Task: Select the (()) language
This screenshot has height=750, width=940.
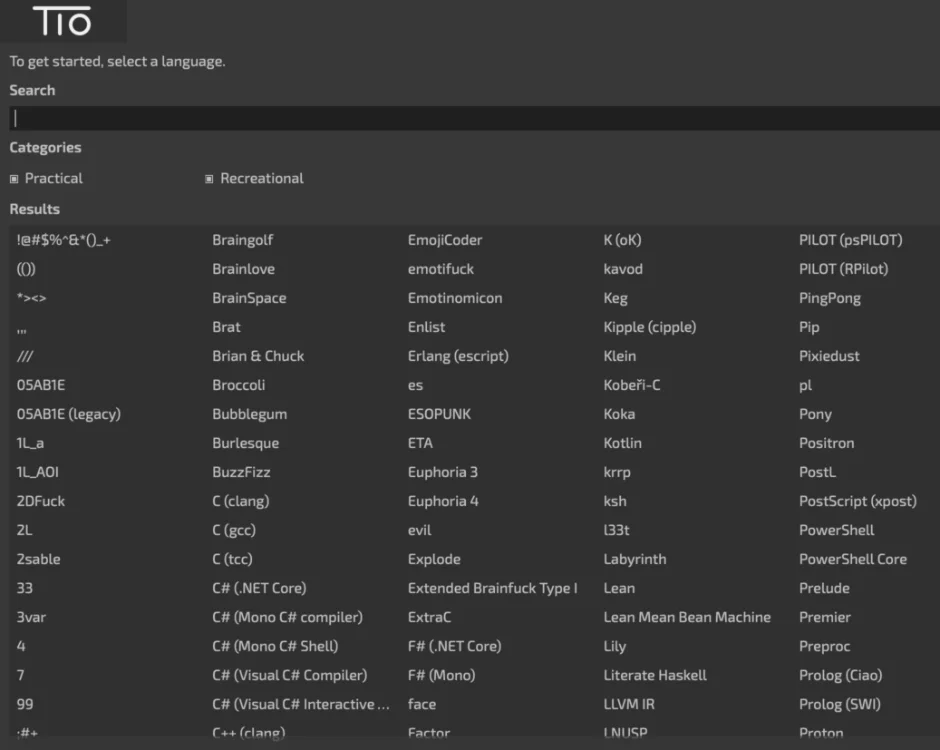Action: pyautogui.click(x=26, y=269)
